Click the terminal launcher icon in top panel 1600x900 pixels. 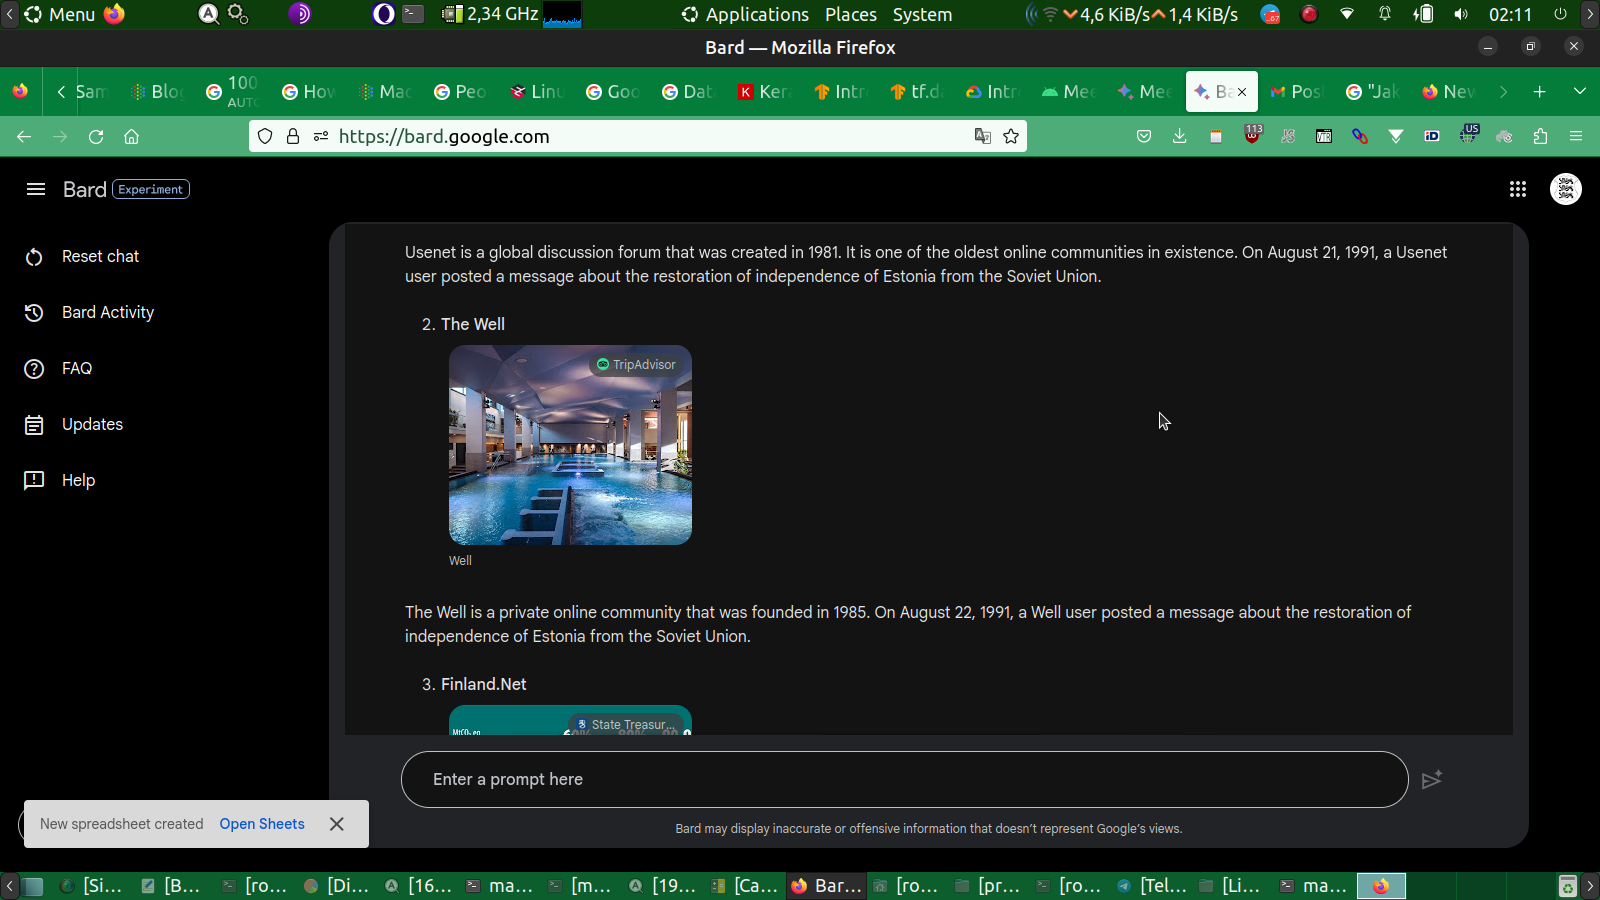coord(414,15)
